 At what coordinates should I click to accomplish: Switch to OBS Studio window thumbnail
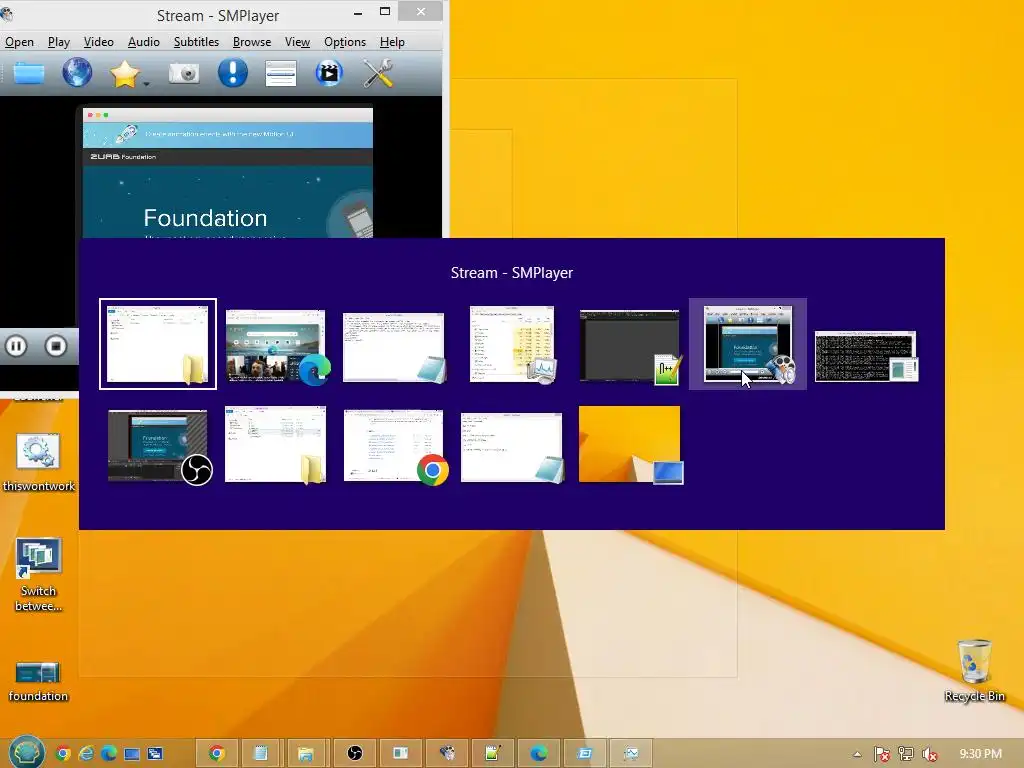pyautogui.click(x=159, y=447)
